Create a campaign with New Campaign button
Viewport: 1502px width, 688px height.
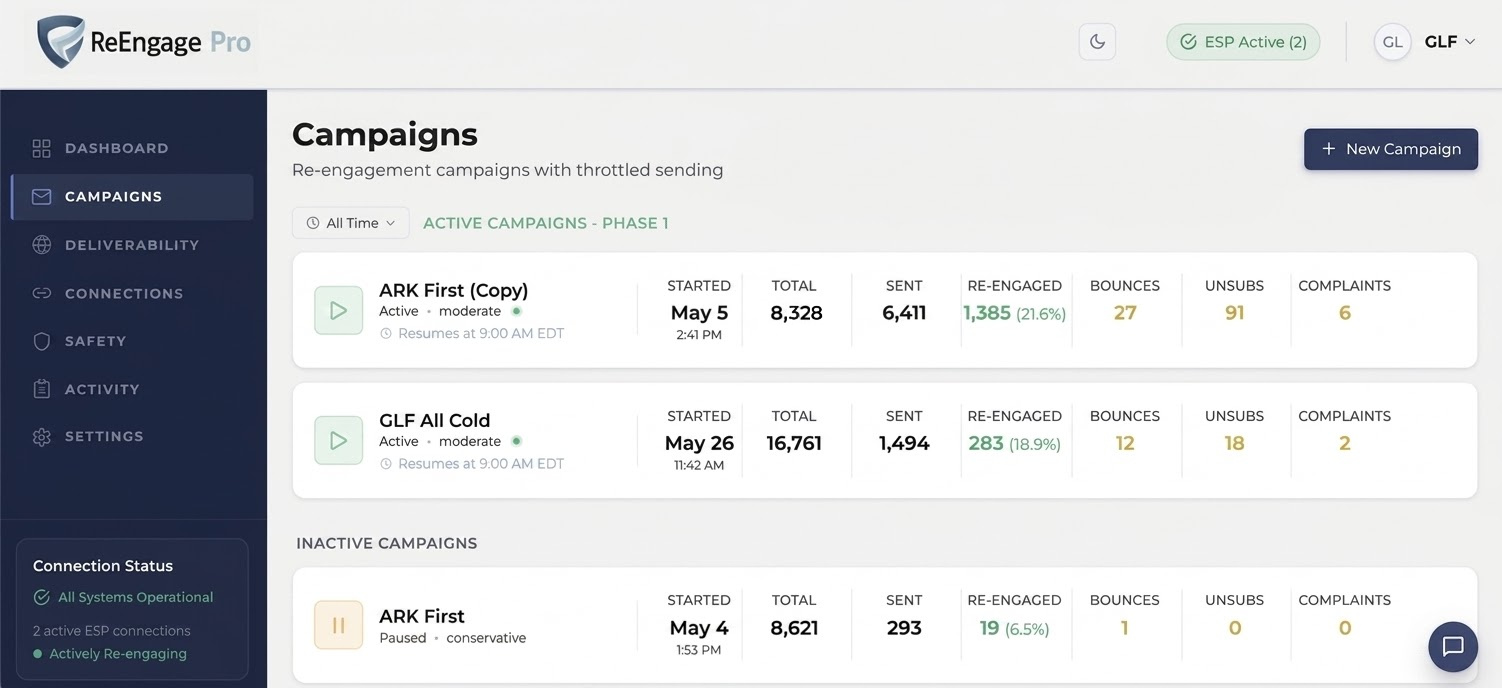(1390, 149)
